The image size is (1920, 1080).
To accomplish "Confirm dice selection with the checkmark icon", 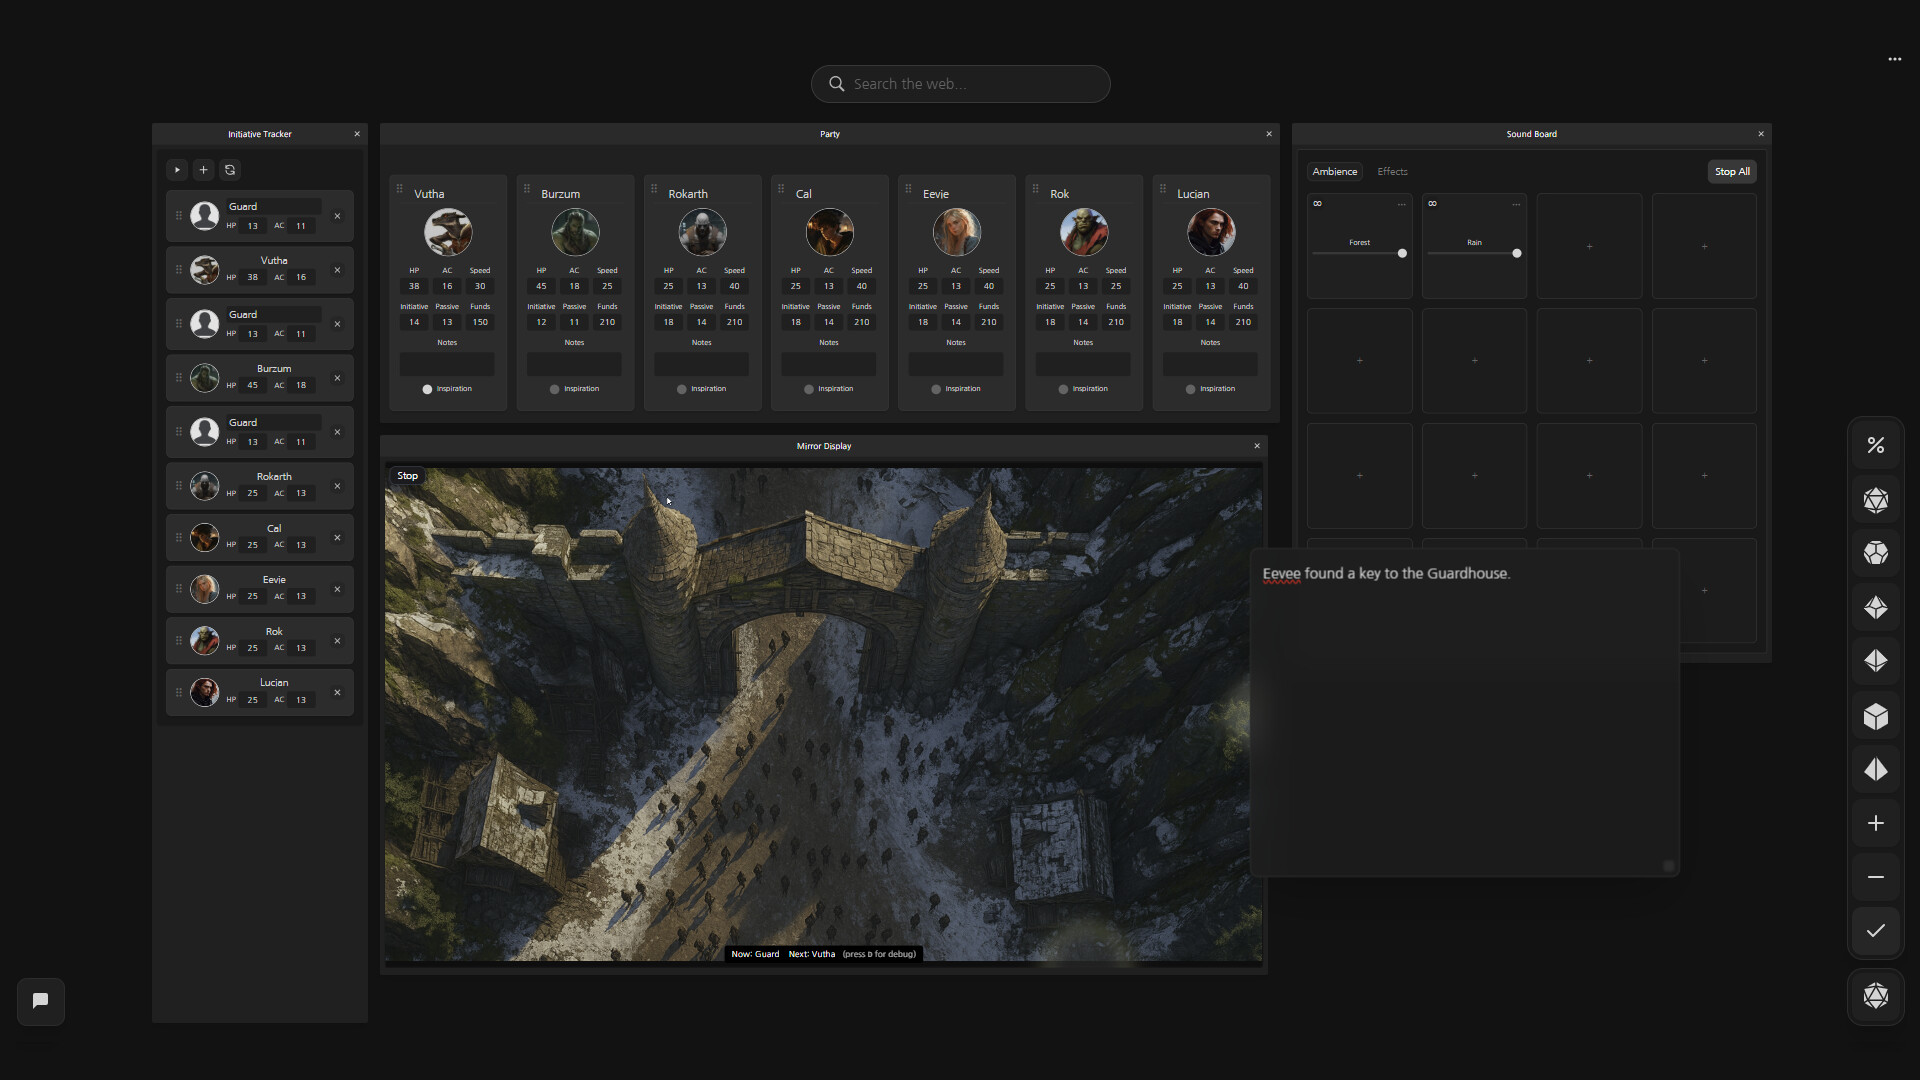I will (x=1875, y=930).
